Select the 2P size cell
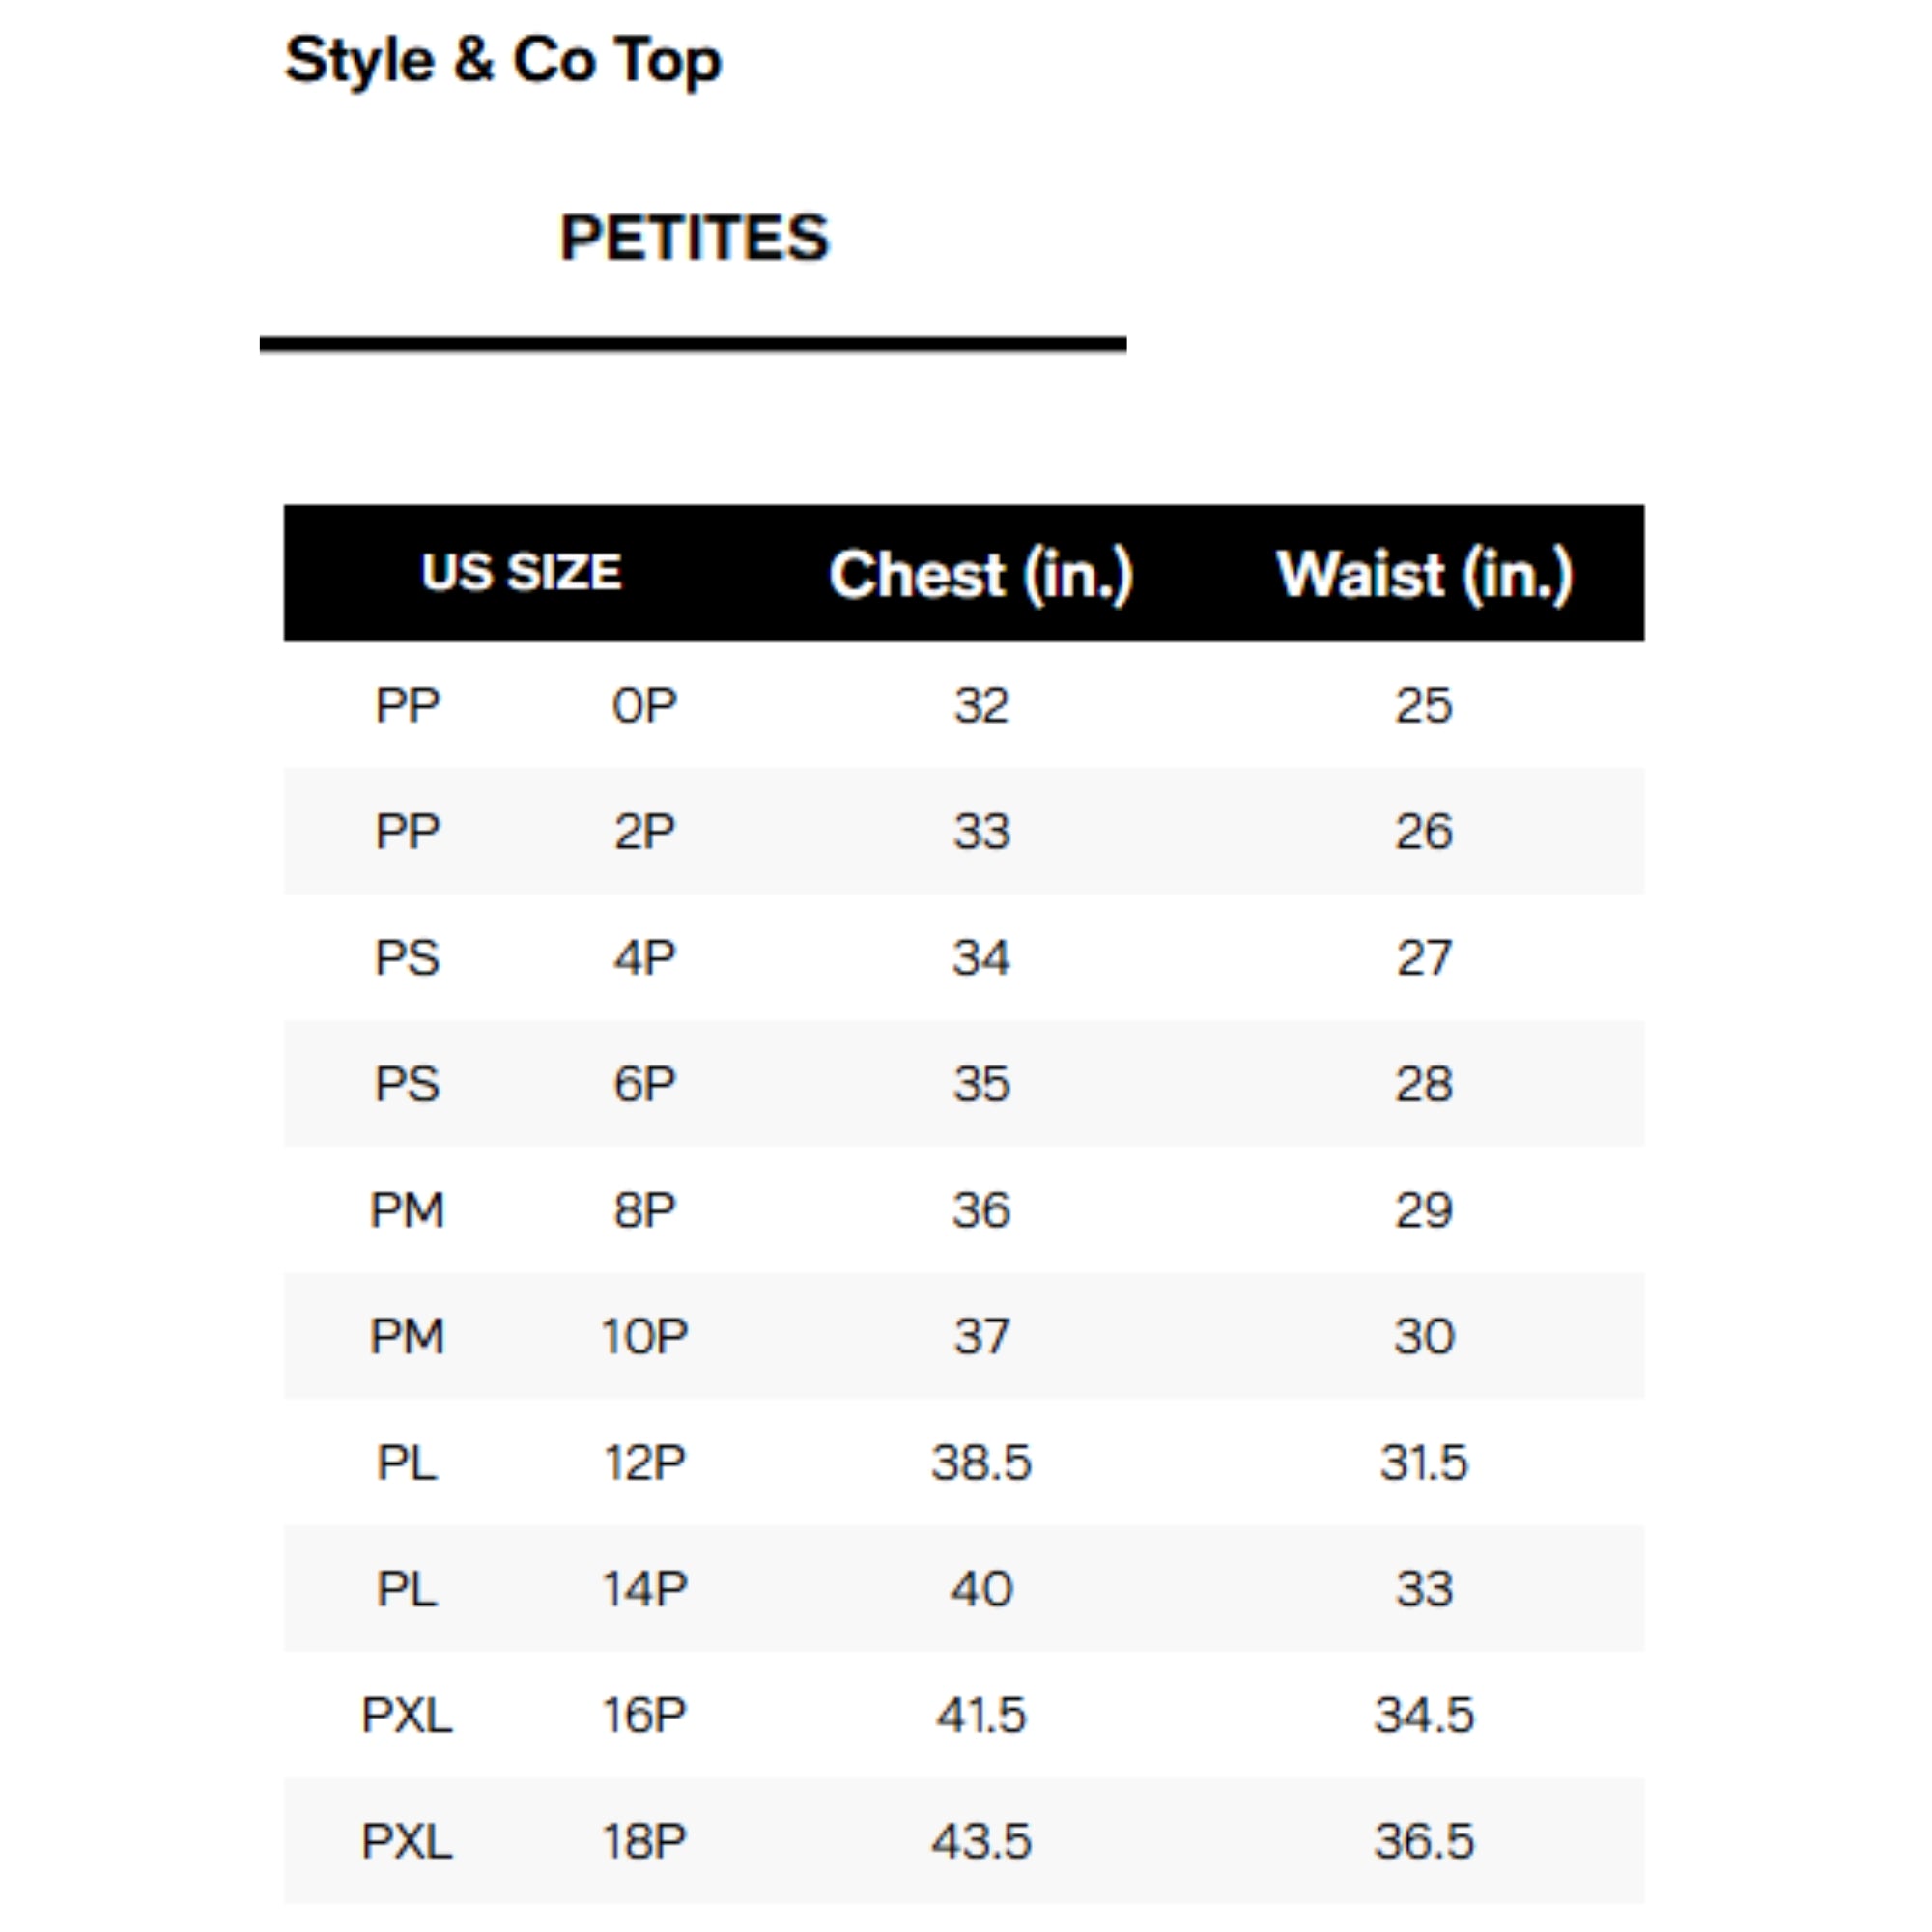The height and width of the screenshot is (1932, 1932). [645, 831]
